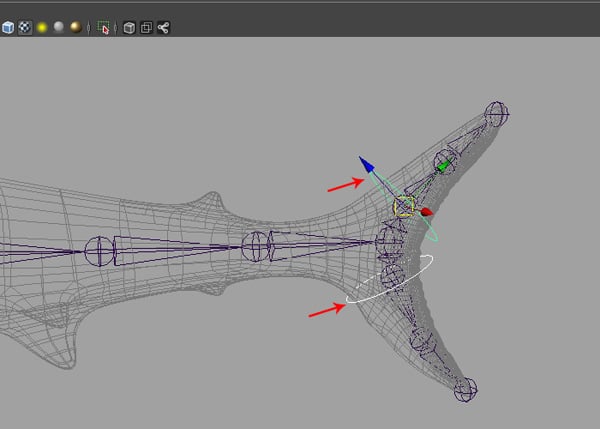Select the middle spine joint sphere

(x=256, y=247)
